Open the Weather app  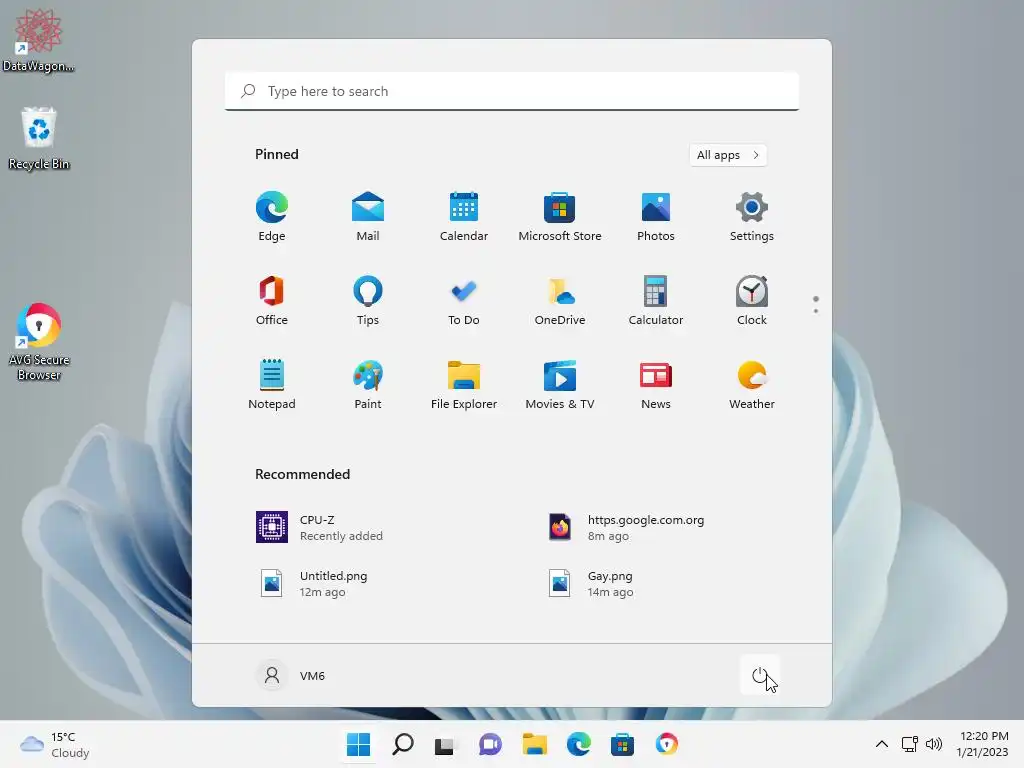click(752, 385)
